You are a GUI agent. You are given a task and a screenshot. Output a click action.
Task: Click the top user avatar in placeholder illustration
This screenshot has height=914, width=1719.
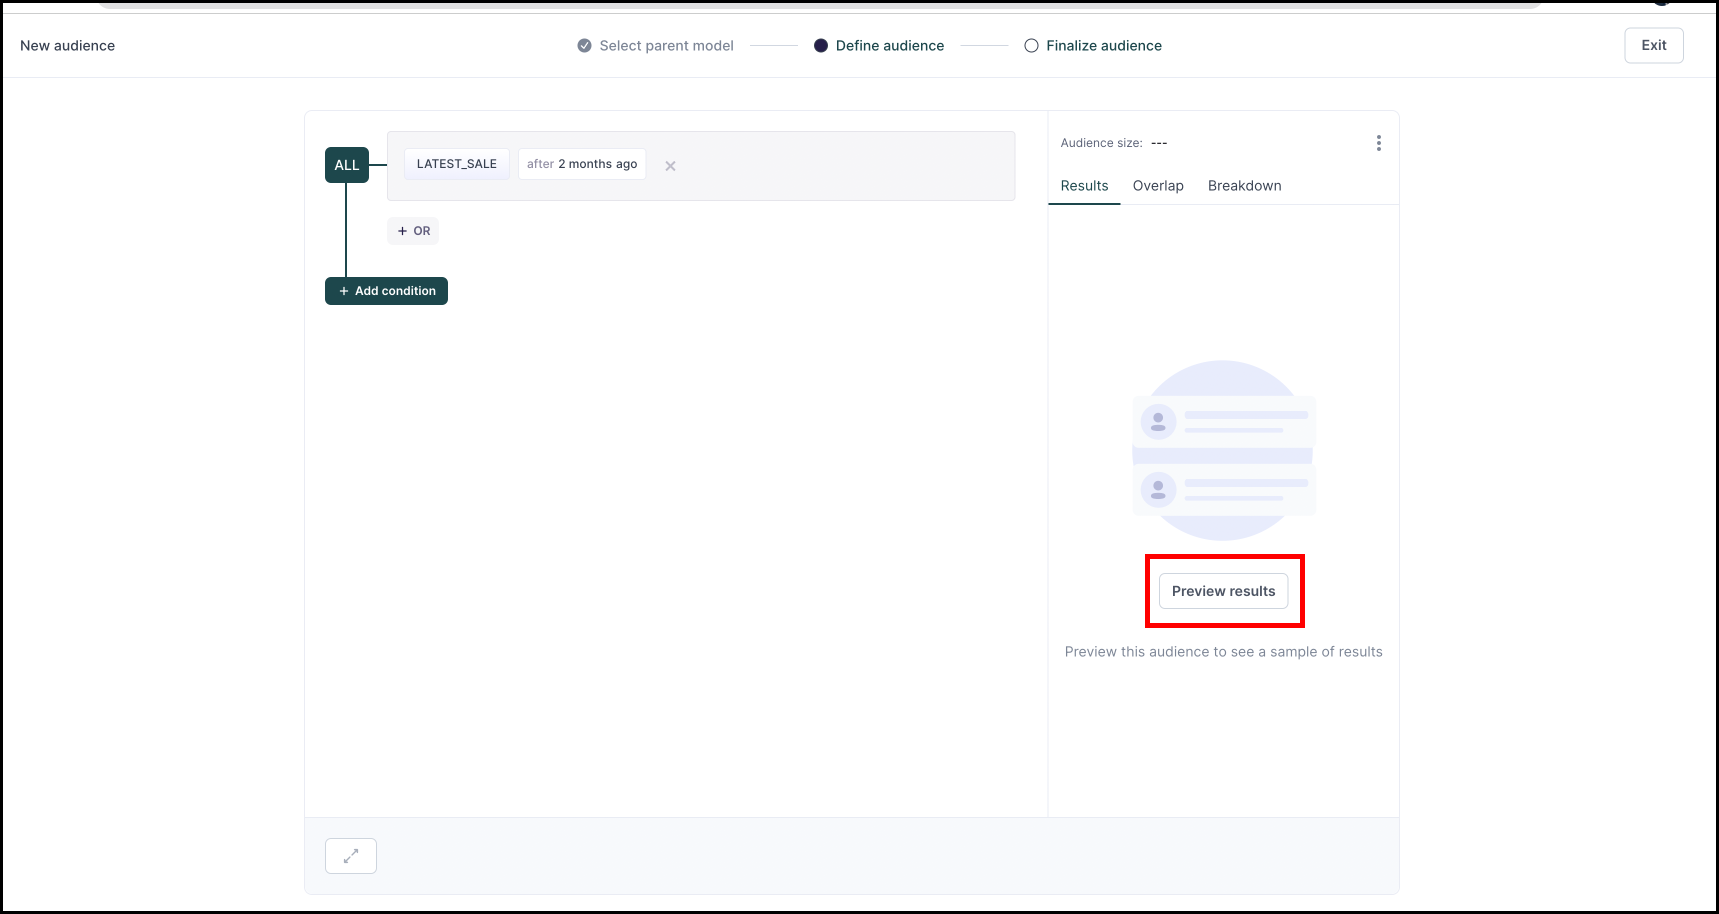1158,422
